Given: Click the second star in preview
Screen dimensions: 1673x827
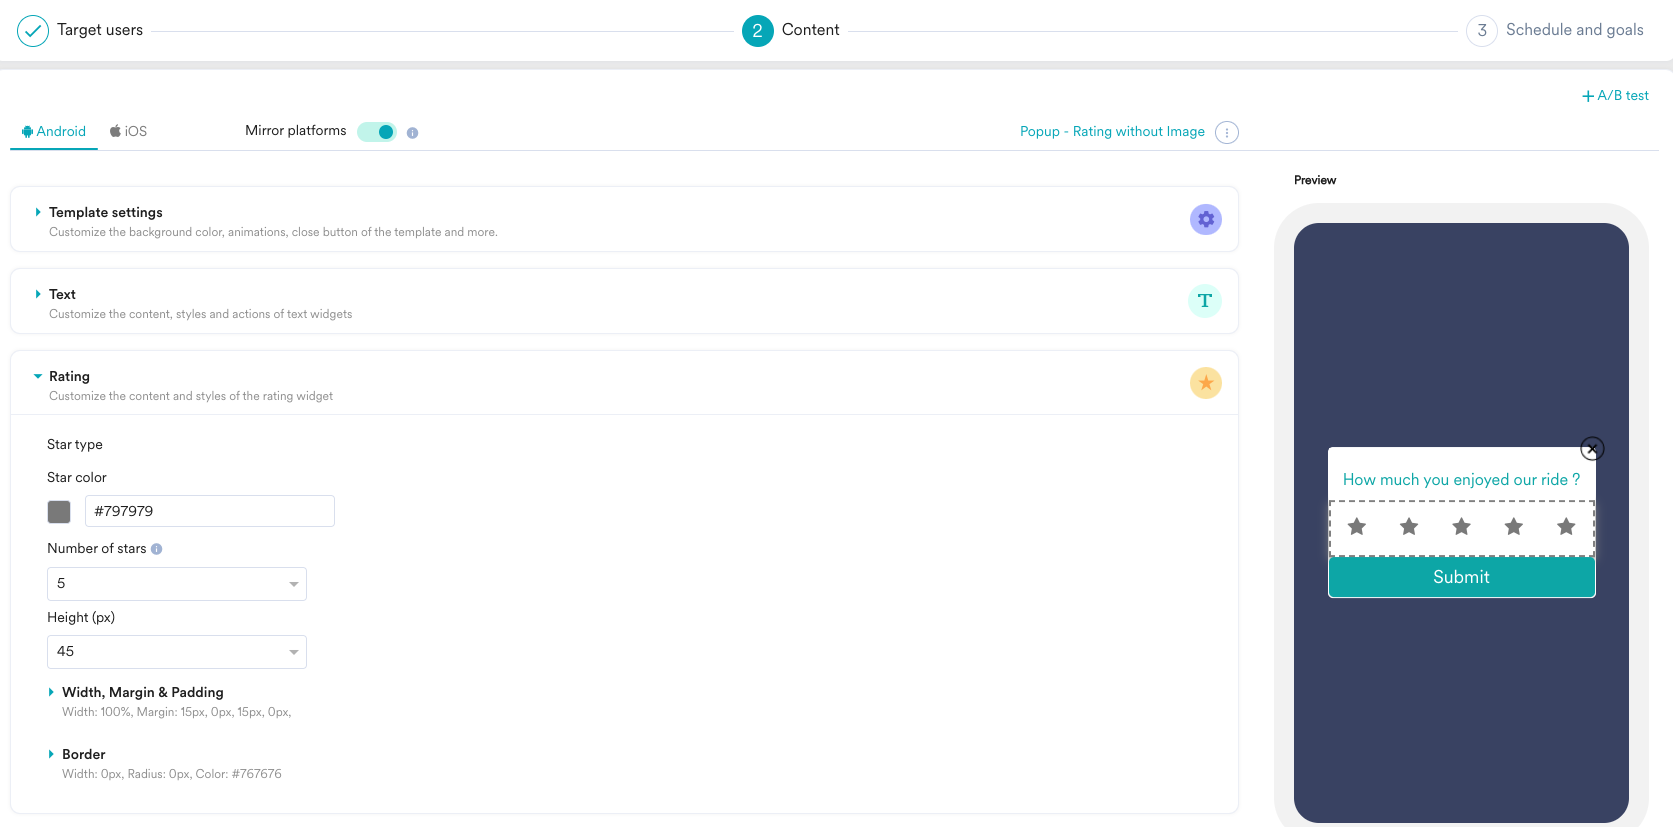Looking at the screenshot, I should click(1409, 526).
